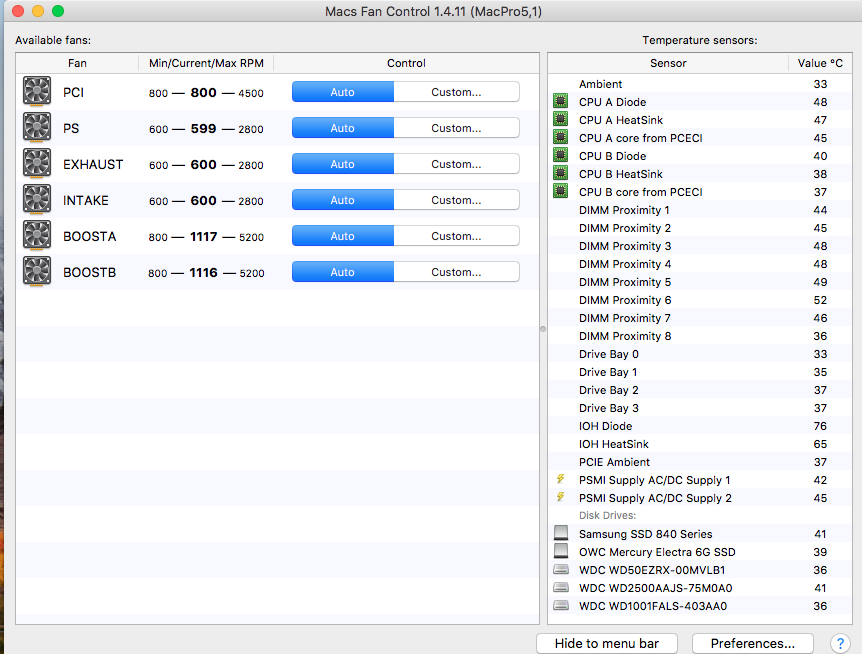The width and height of the screenshot is (862, 654).
Task: Select the Drive Bay 1 row
Action: click(700, 372)
